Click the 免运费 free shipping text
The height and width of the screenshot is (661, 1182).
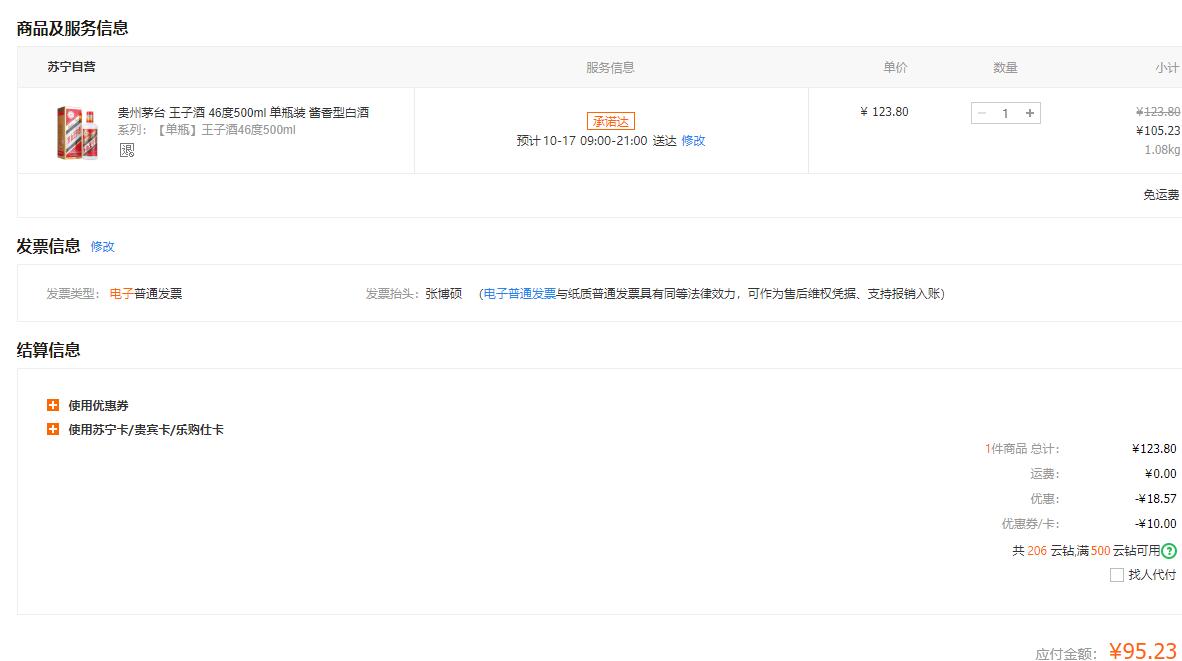point(1161,194)
